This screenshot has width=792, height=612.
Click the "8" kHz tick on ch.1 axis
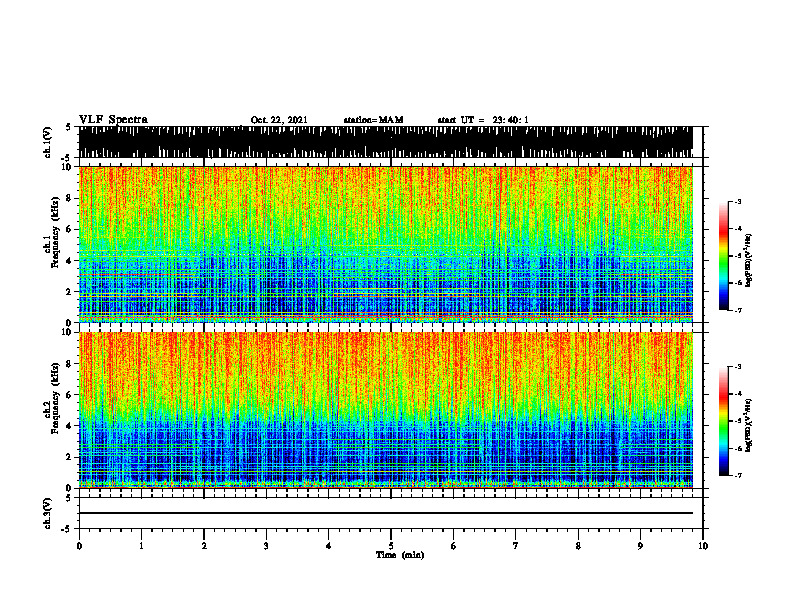(70, 198)
